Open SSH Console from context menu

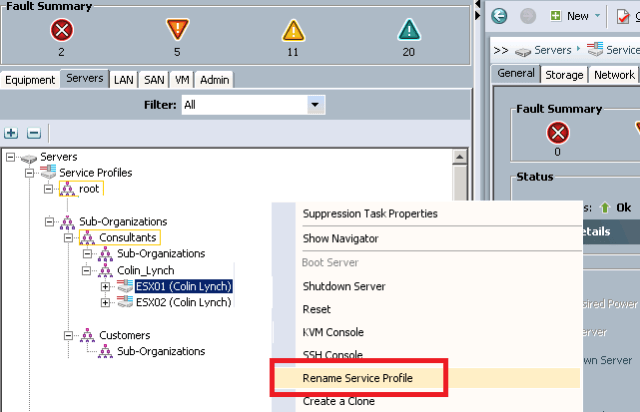pos(333,354)
